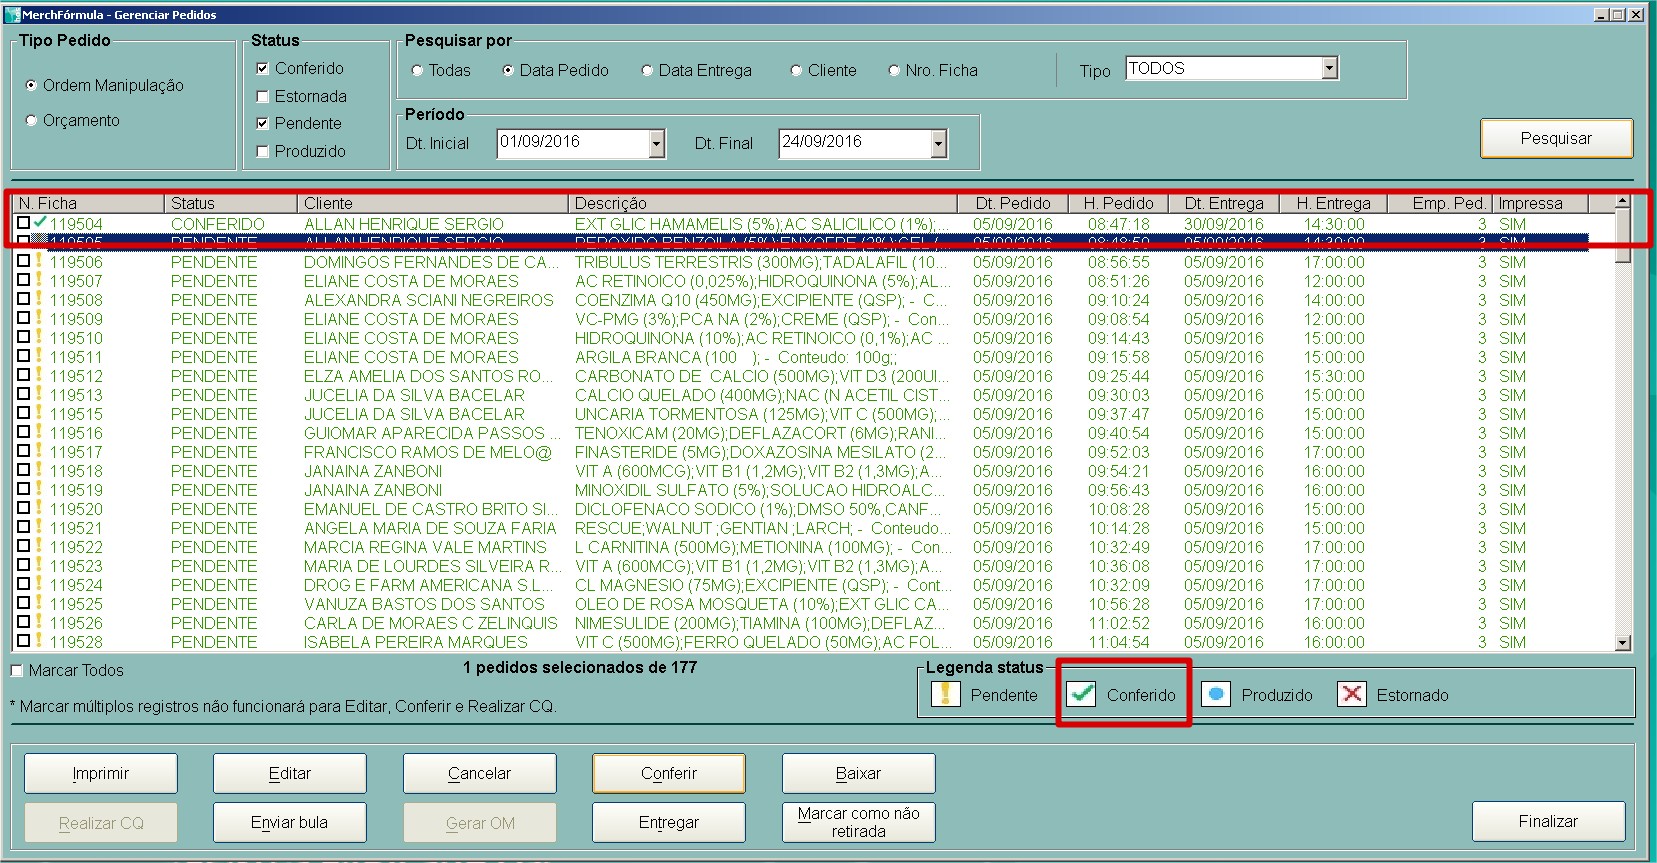Viewport: 1657px width, 863px height.
Task: Expand the Dt. Final date picker
Action: coord(938,144)
